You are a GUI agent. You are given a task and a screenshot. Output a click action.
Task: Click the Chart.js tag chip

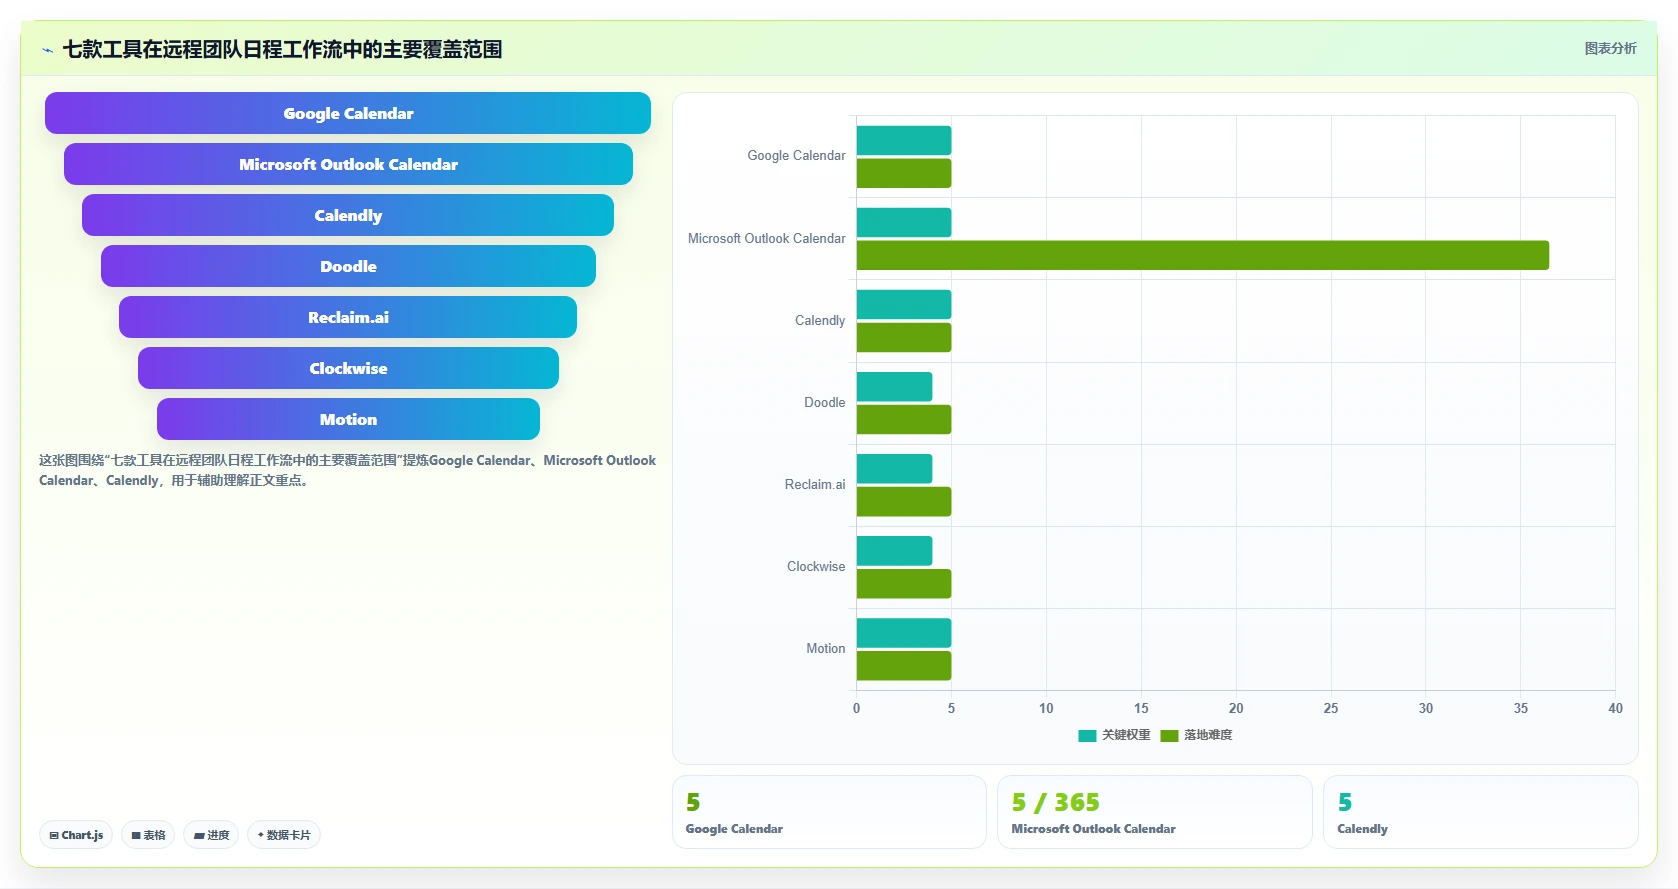pyautogui.click(x=76, y=835)
